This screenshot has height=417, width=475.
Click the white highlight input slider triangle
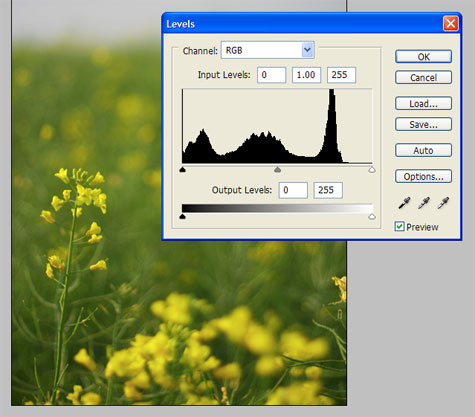pos(372,170)
